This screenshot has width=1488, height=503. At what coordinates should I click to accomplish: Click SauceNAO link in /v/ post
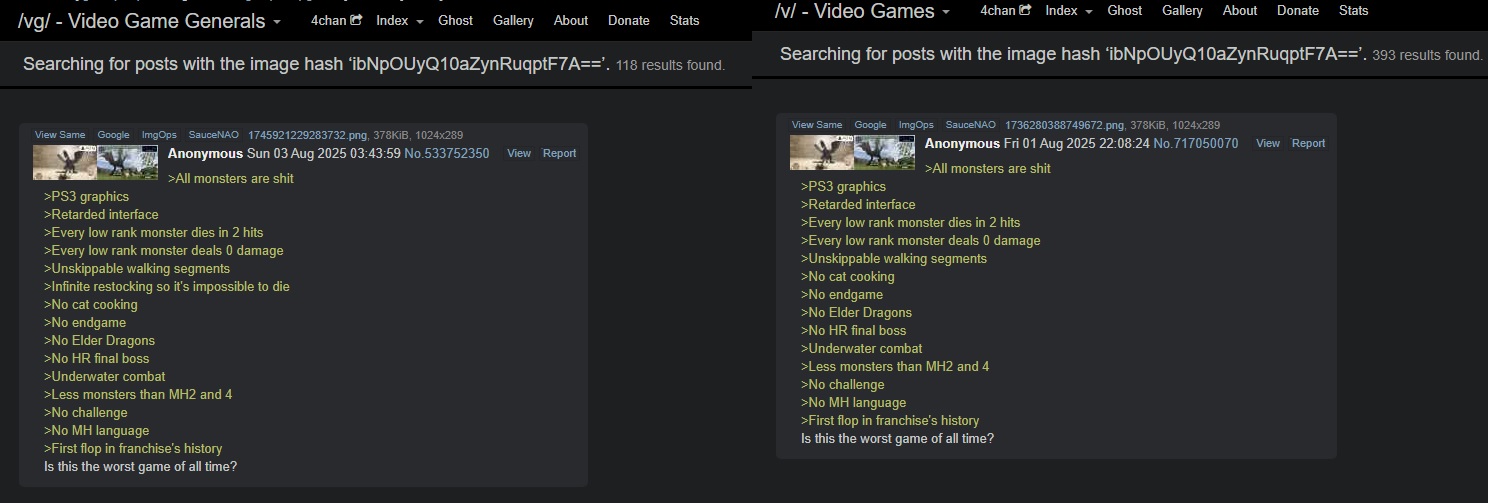[971, 125]
